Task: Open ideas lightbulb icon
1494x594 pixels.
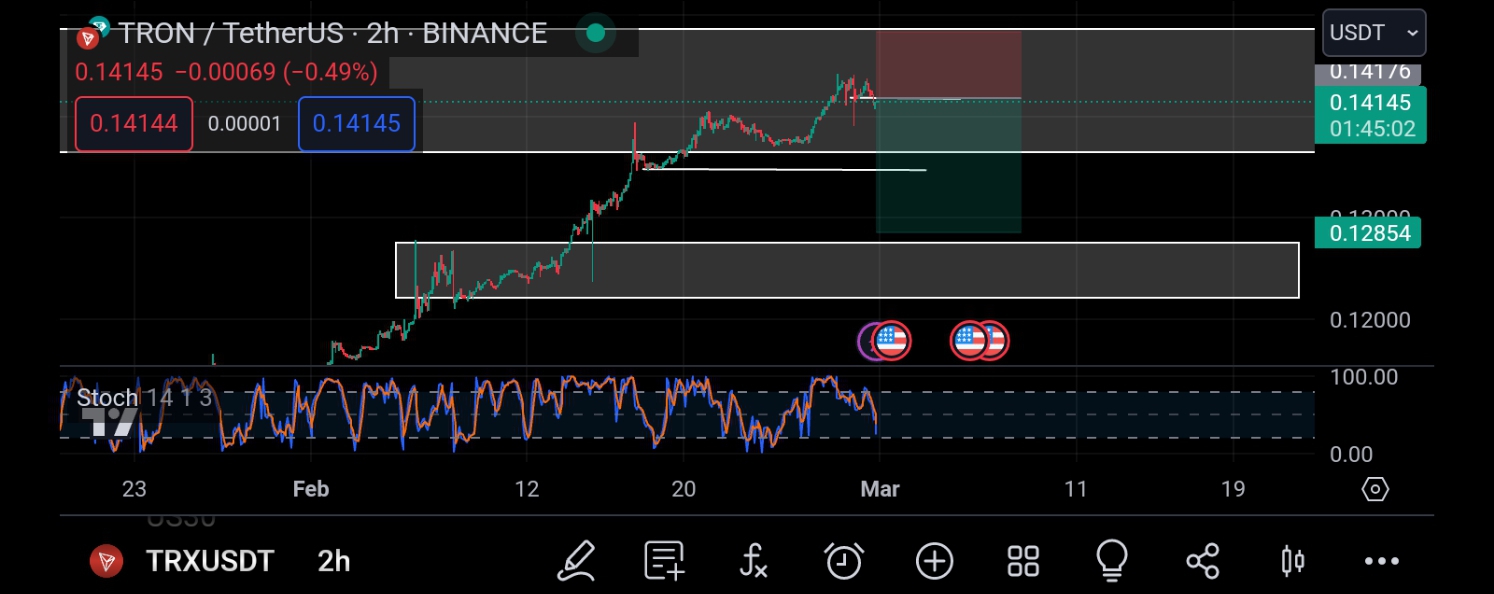Action: pyautogui.click(x=1112, y=560)
